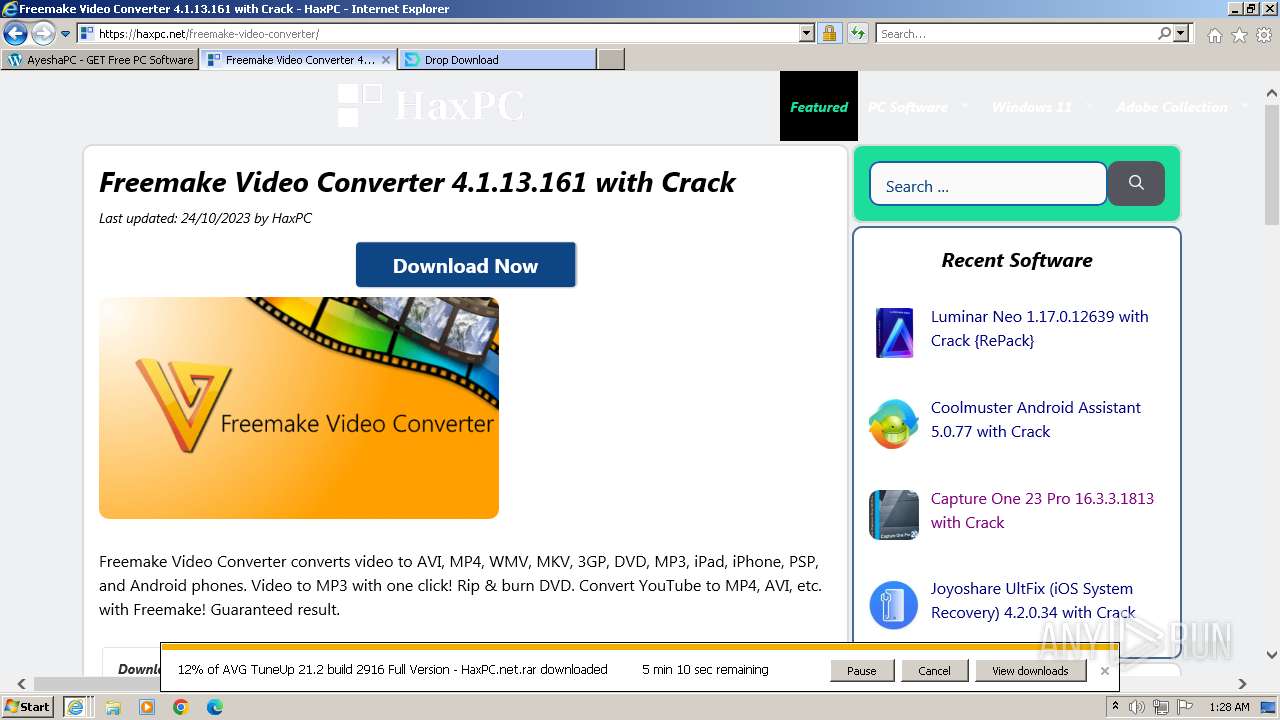Image resolution: width=1280 pixels, height=720 pixels.
Task: Click the download progress bar
Action: coord(639,647)
